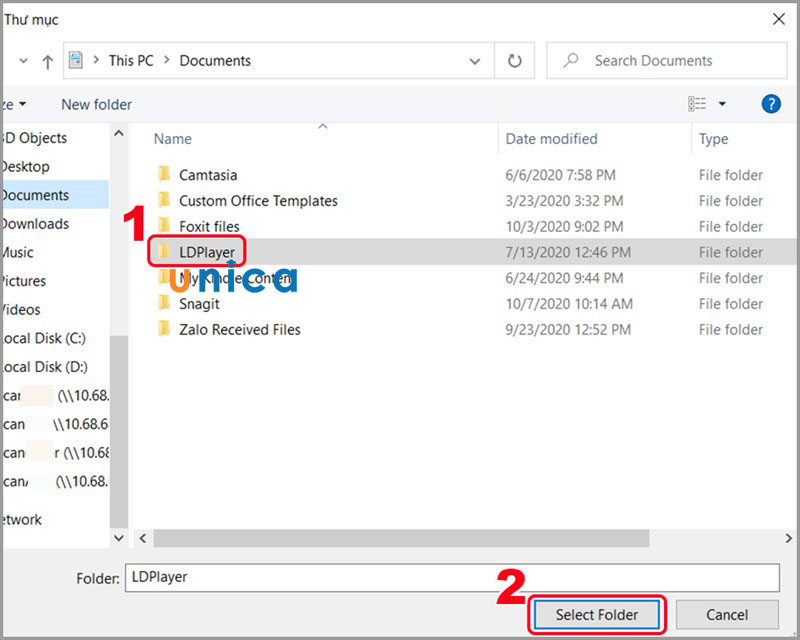Click the change view icon near the top right
Screen dimensions: 800x640
point(700,103)
